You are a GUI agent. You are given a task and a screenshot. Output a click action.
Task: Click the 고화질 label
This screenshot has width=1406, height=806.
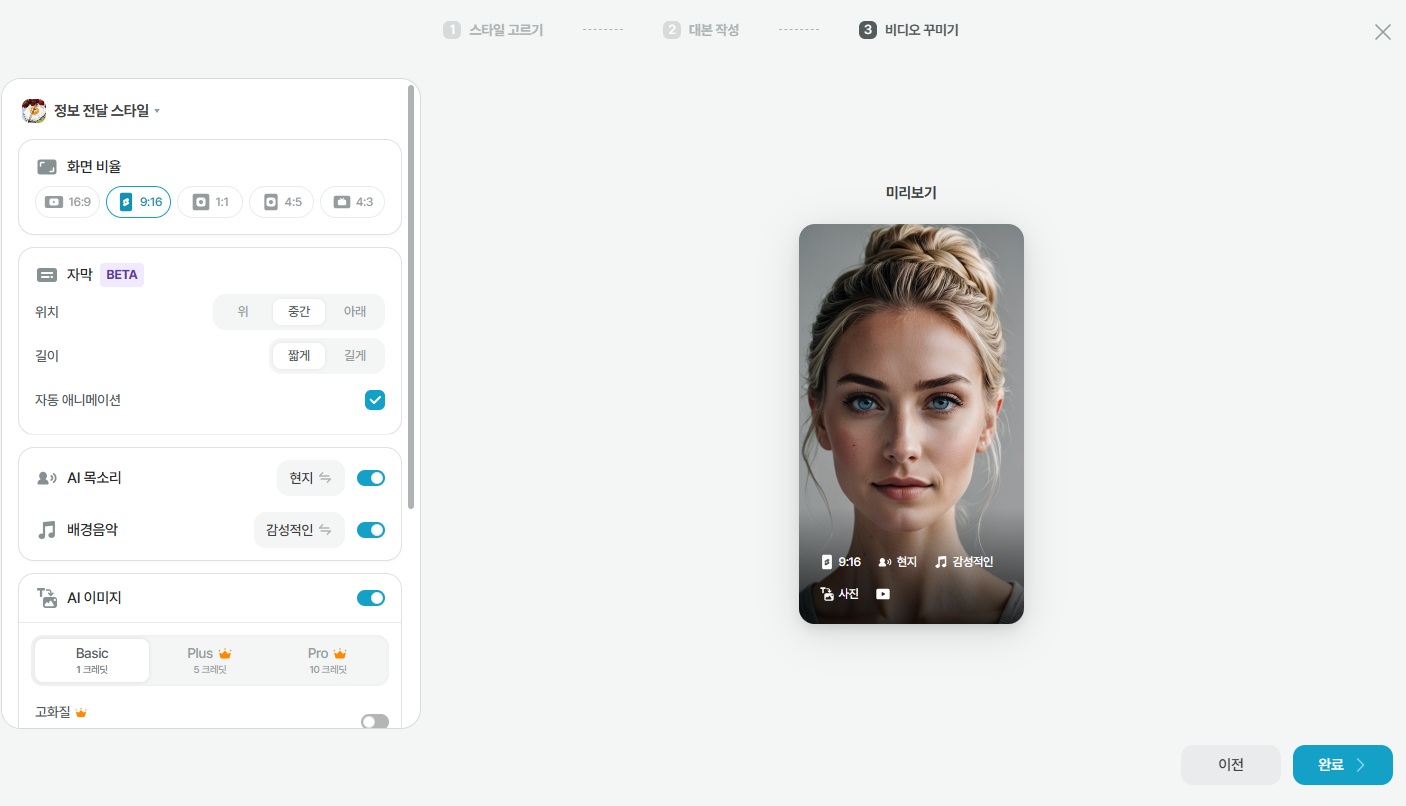pos(53,712)
